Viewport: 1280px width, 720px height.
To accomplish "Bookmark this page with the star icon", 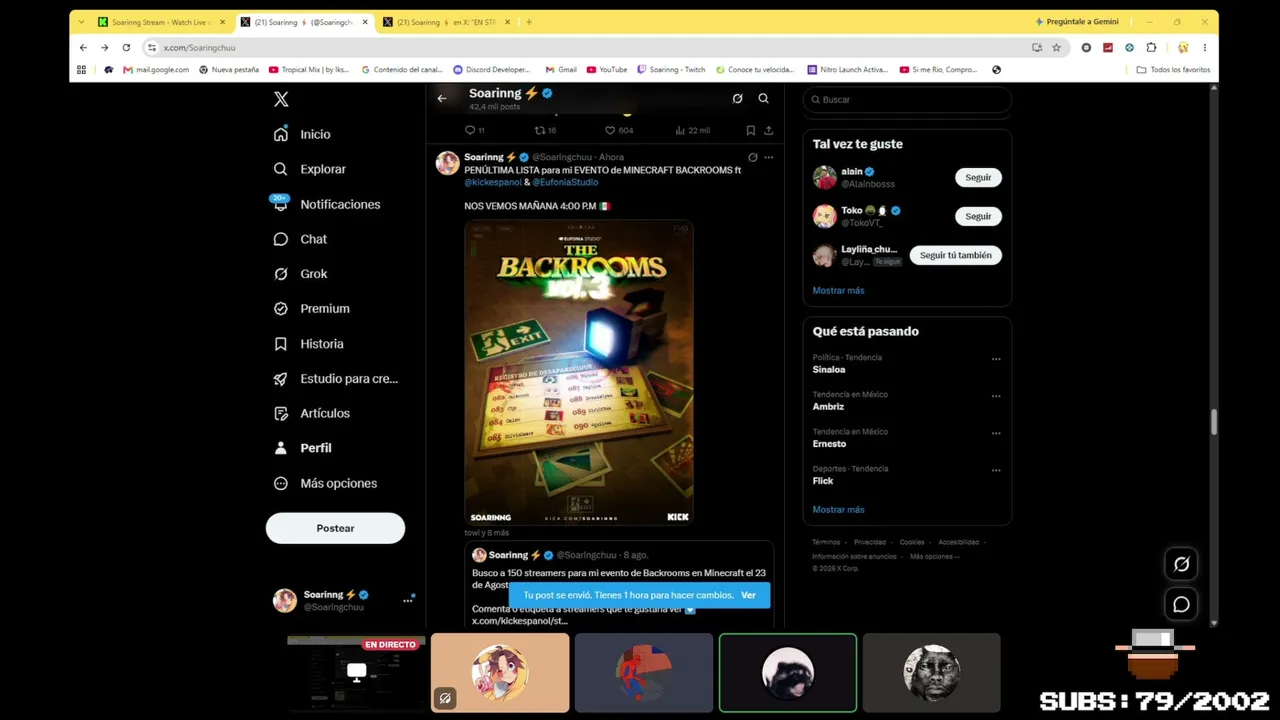I will 1056,47.
